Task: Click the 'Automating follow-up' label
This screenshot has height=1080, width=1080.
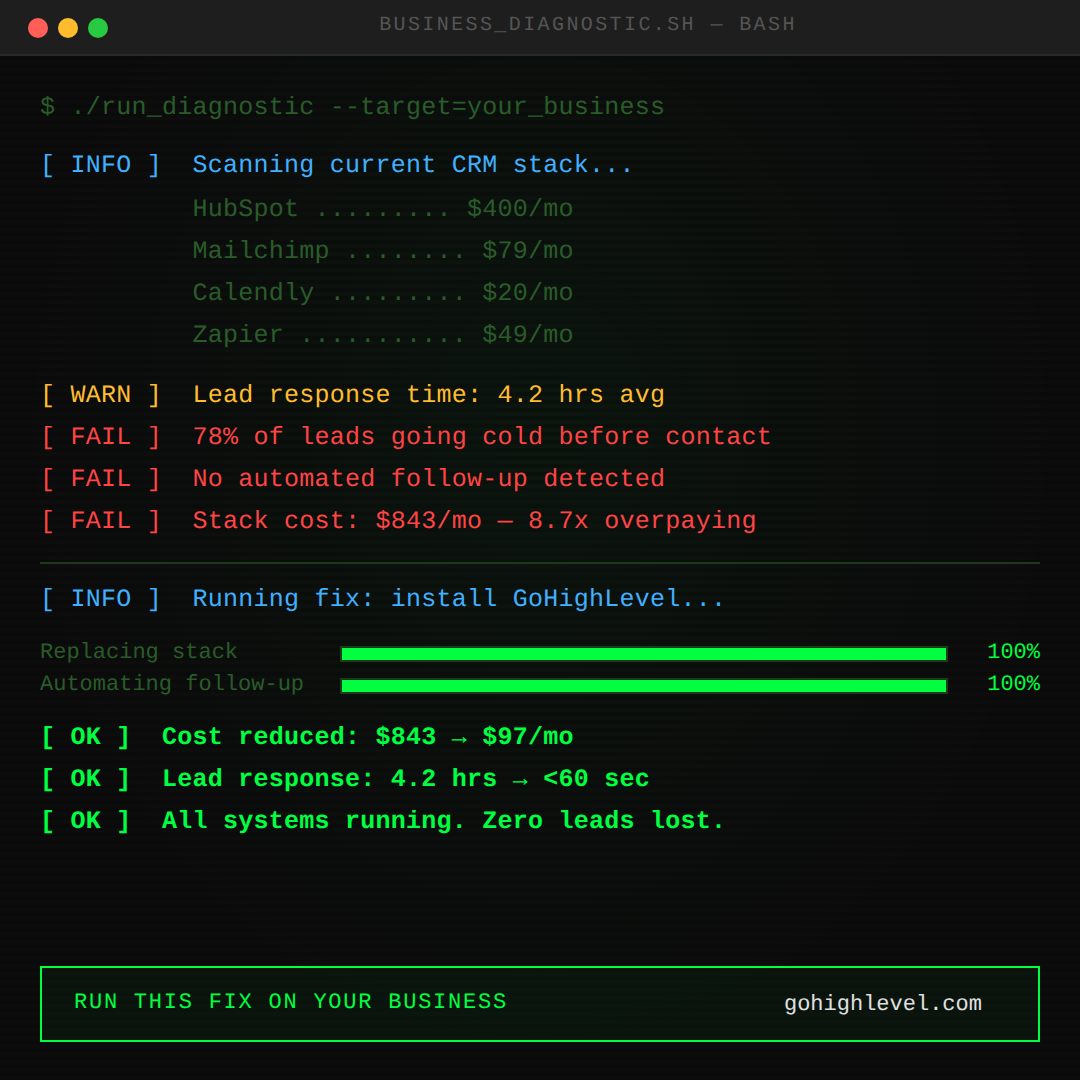Action: (x=172, y=683)
